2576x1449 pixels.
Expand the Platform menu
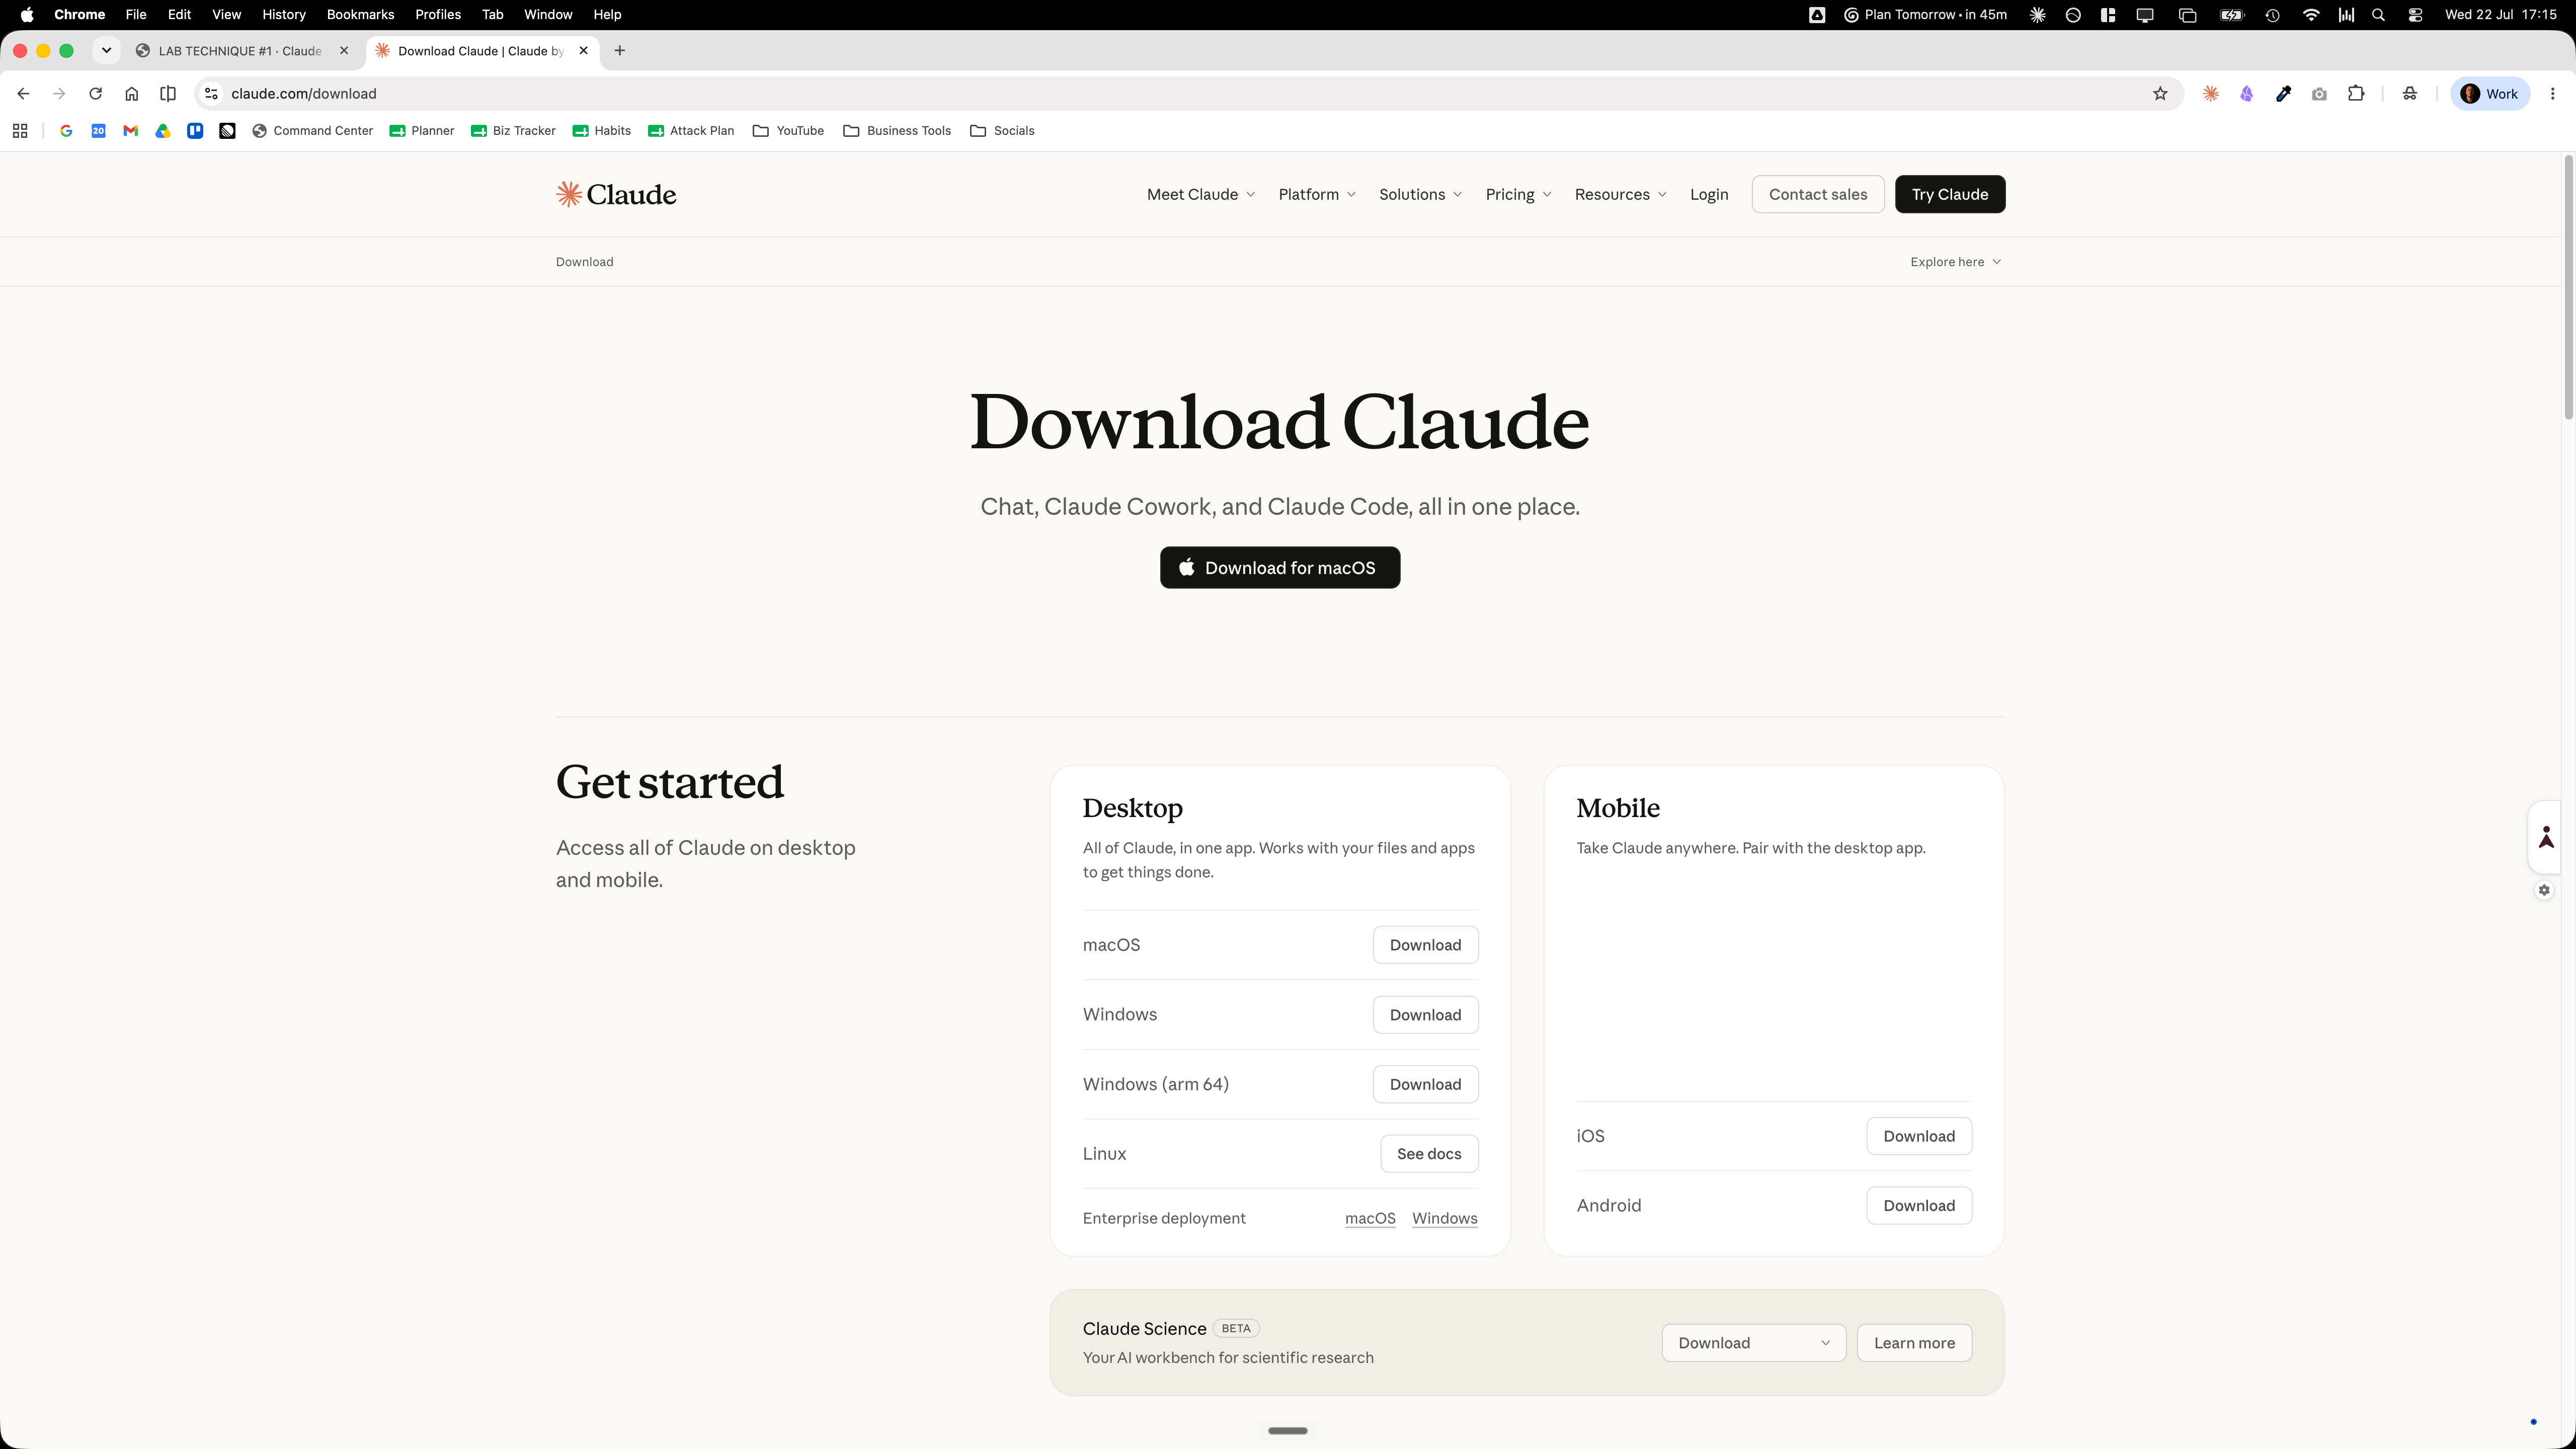[x=1317, y=194]
